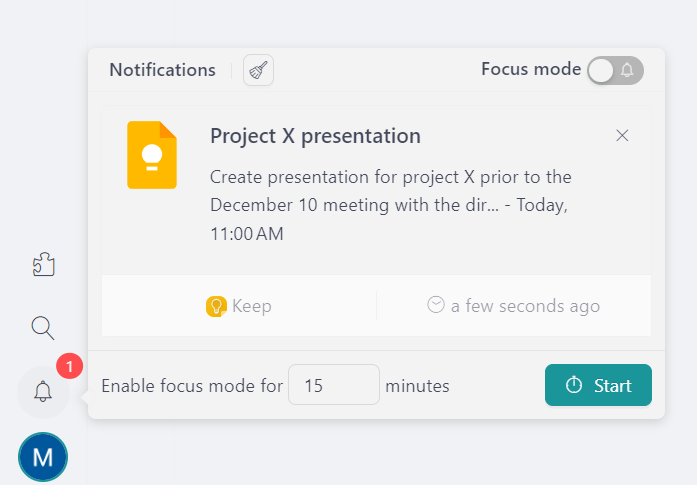Open the puzzle piece extensions icon
Screen dimensions: 697x485
point(43,264)
